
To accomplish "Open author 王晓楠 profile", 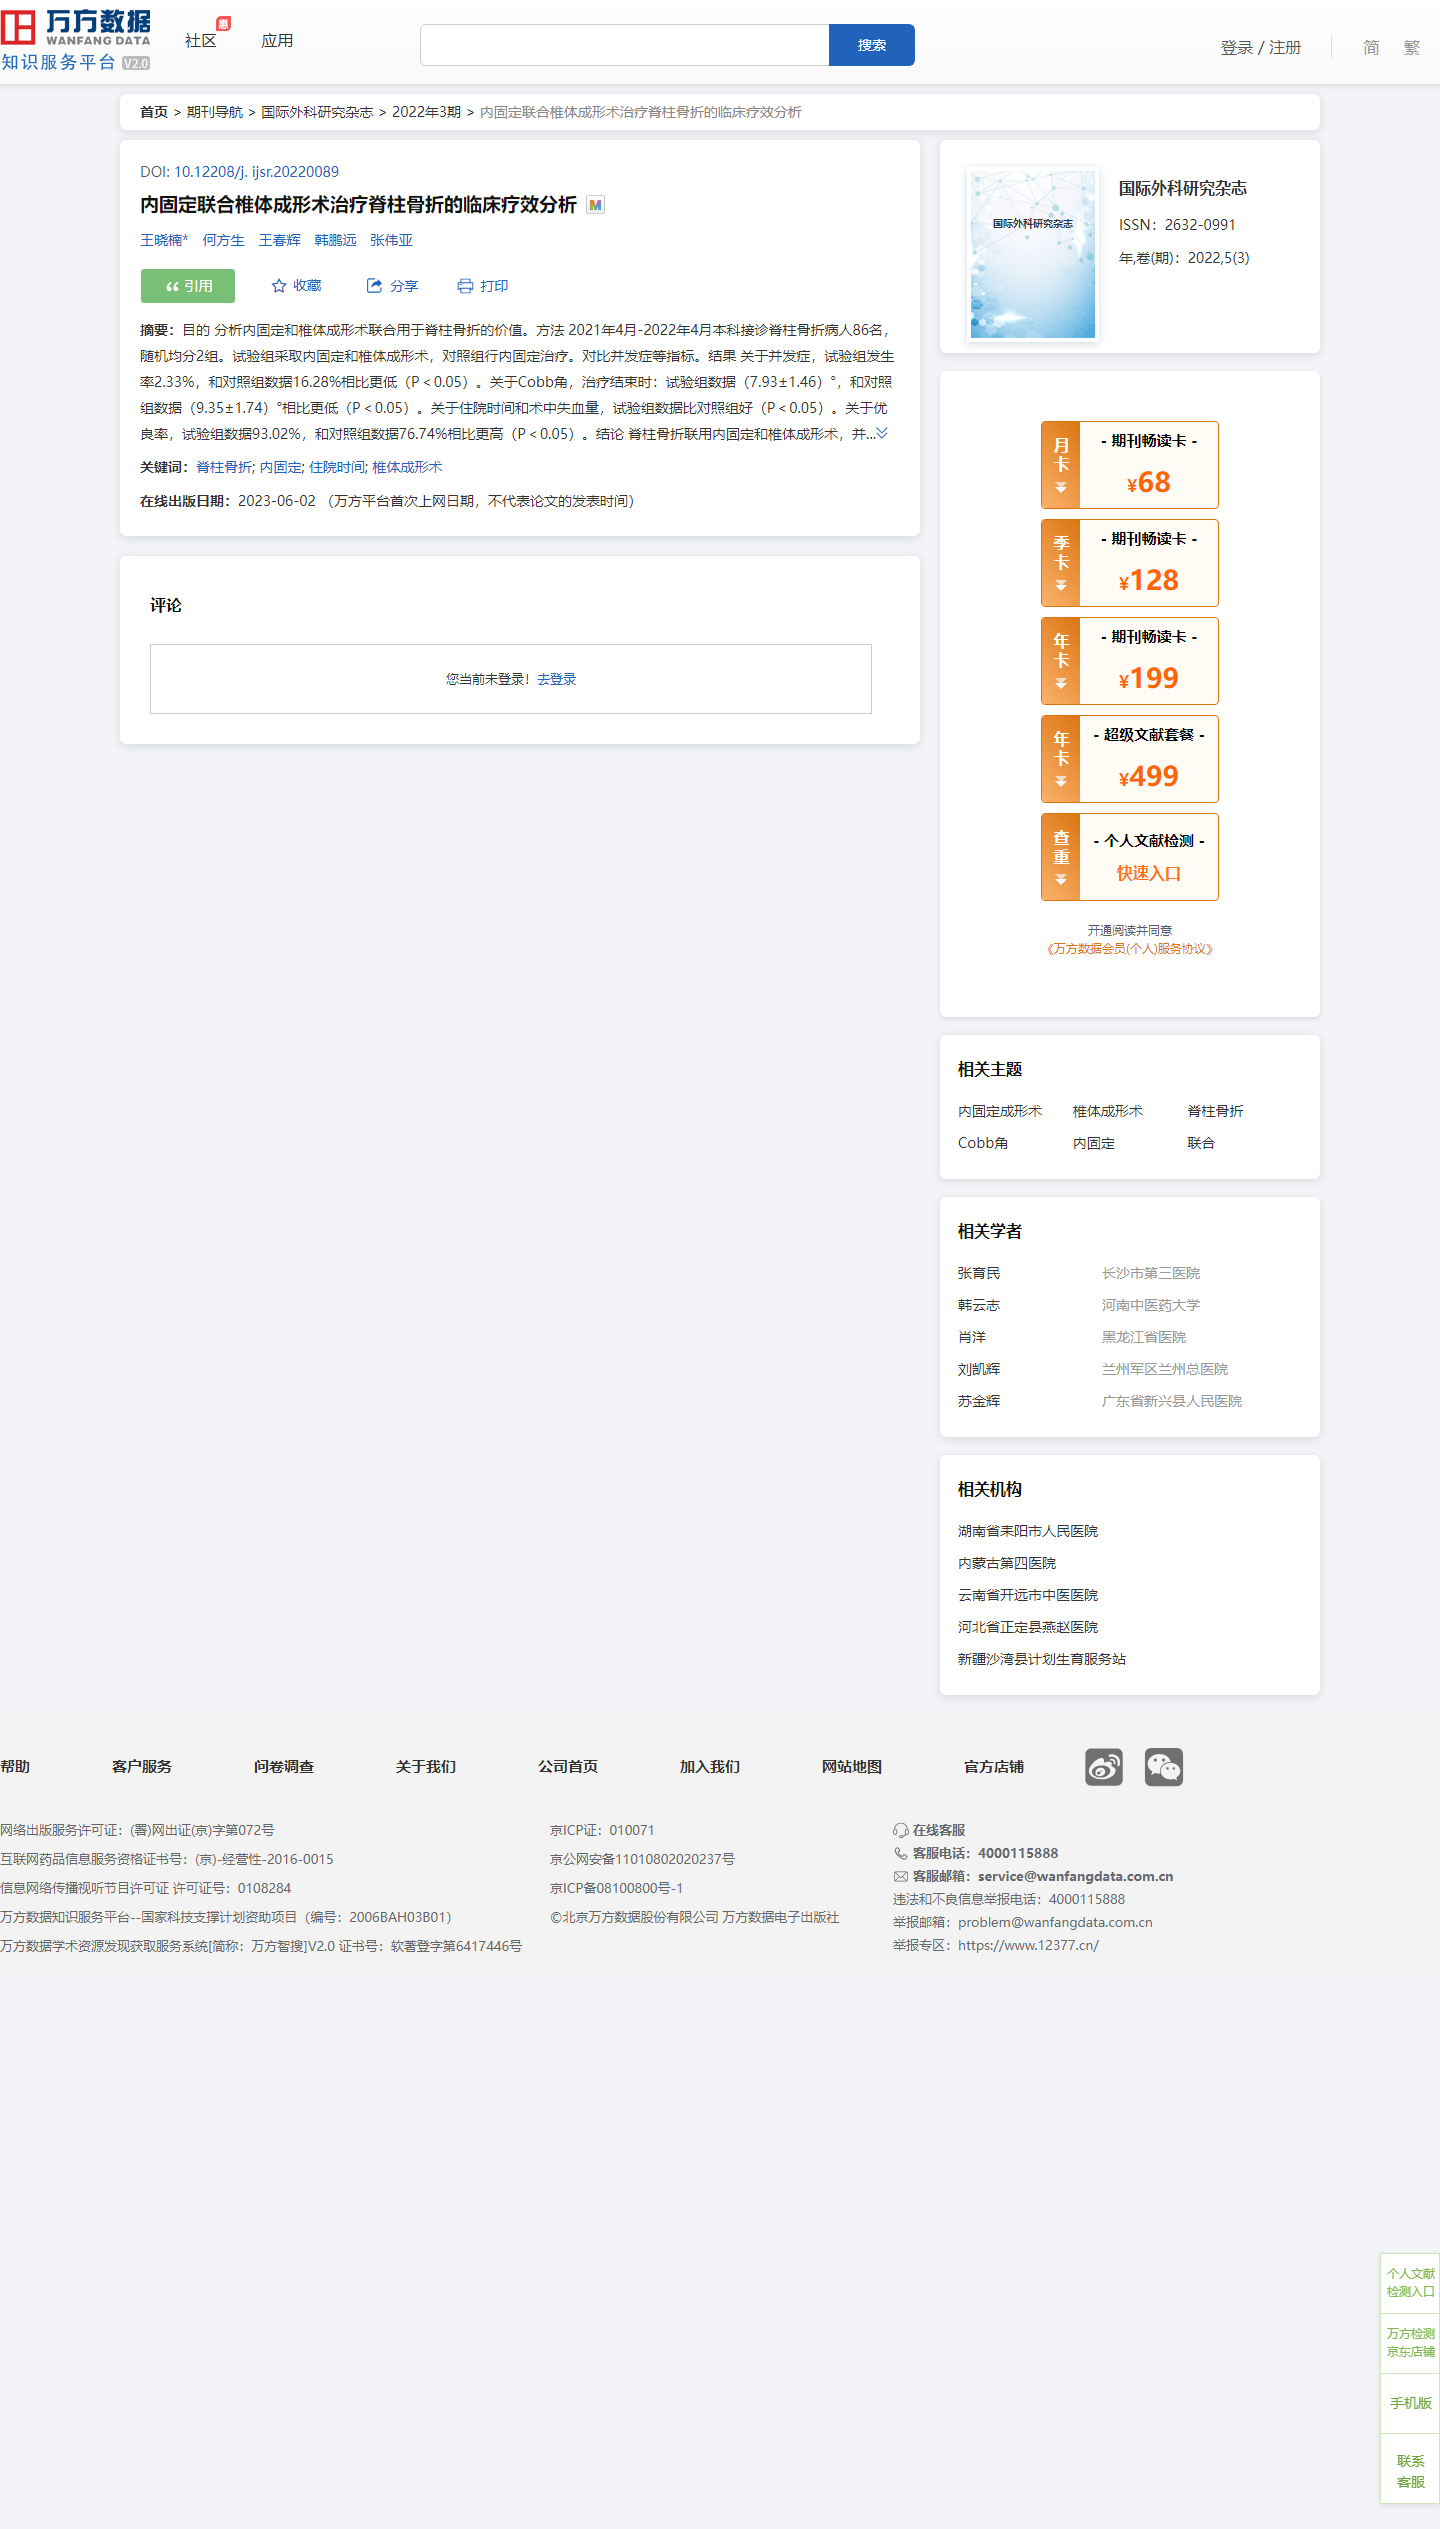I will (x=162, y=240).
